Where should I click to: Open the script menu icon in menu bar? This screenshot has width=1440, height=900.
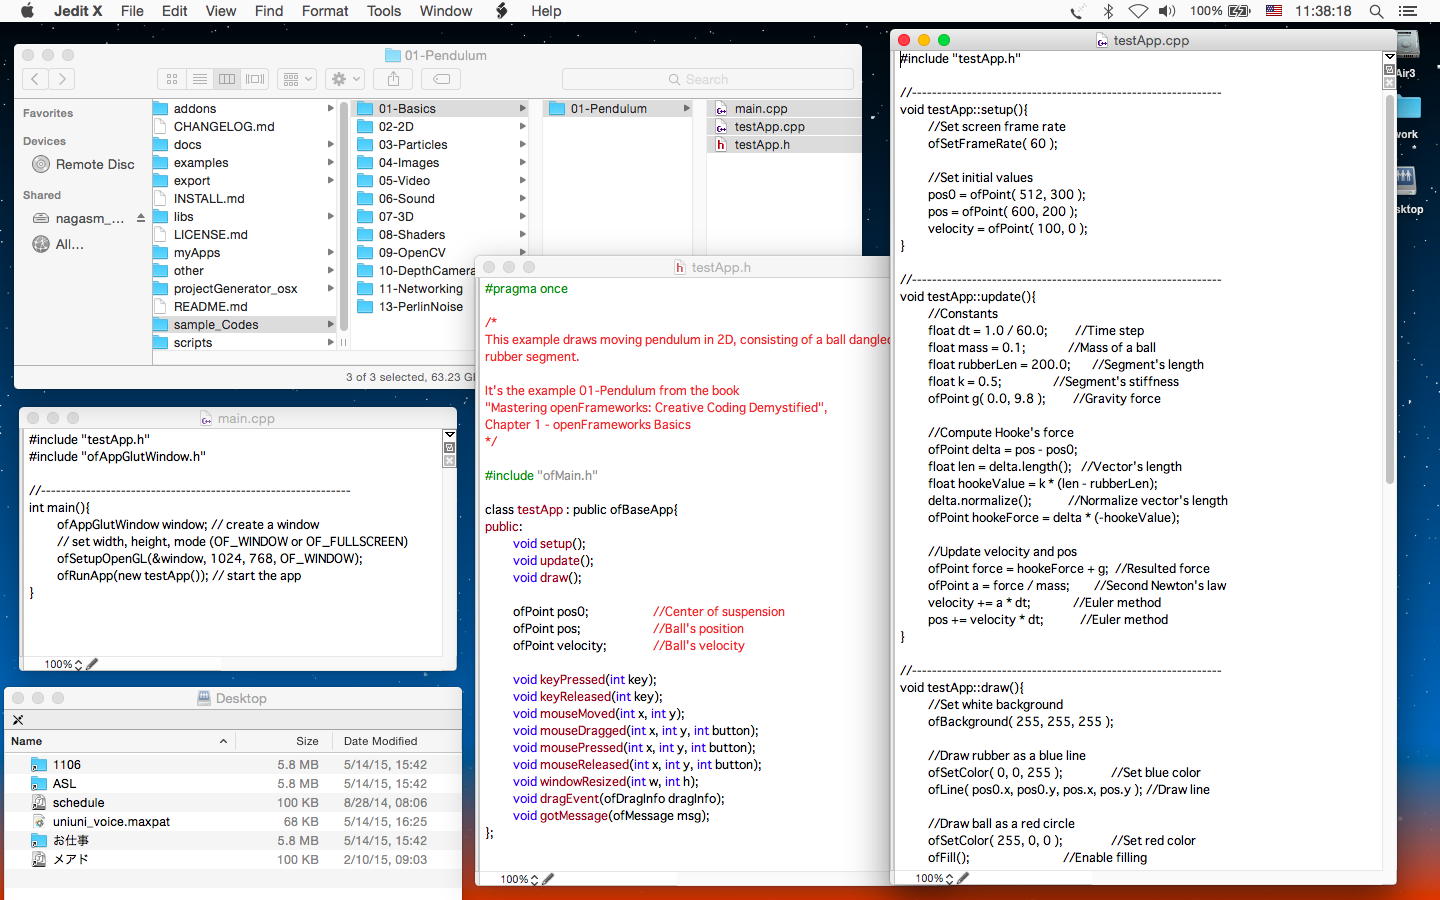pos(502,11)
